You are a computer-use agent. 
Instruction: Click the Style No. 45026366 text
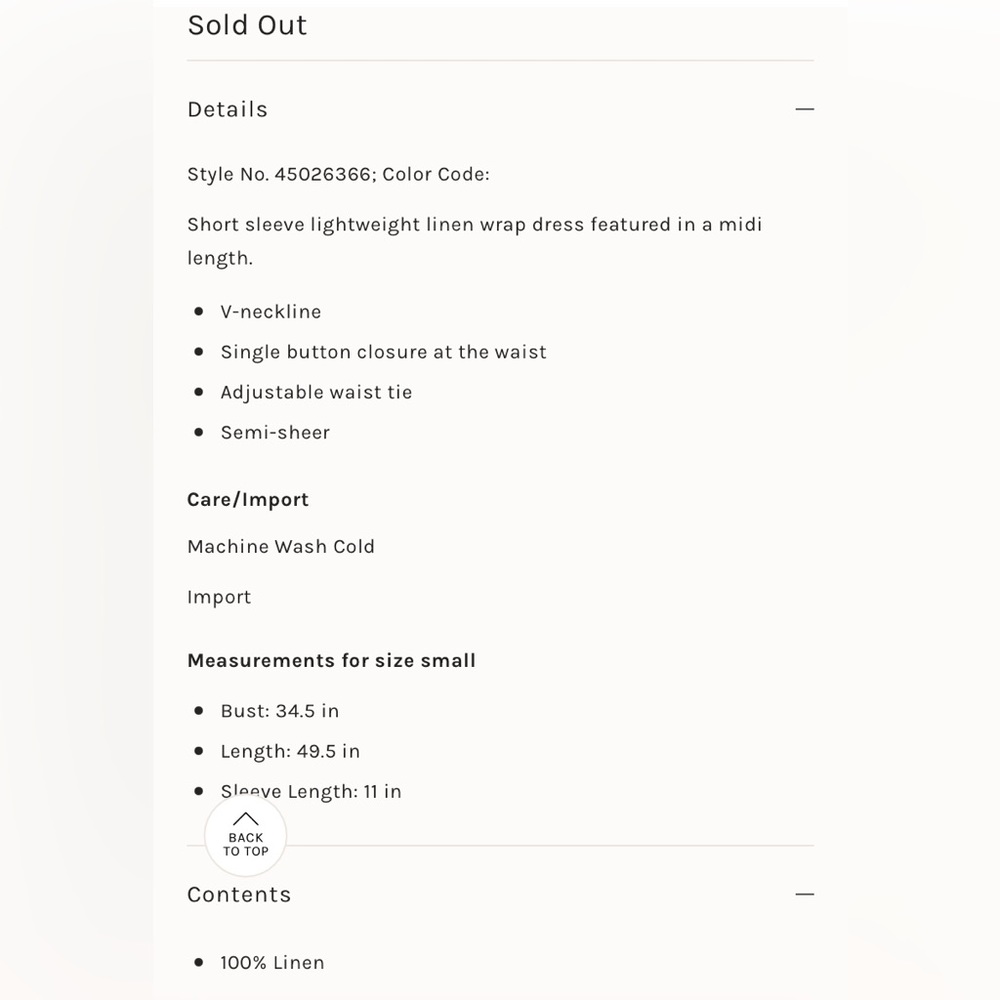coord(281,174)
